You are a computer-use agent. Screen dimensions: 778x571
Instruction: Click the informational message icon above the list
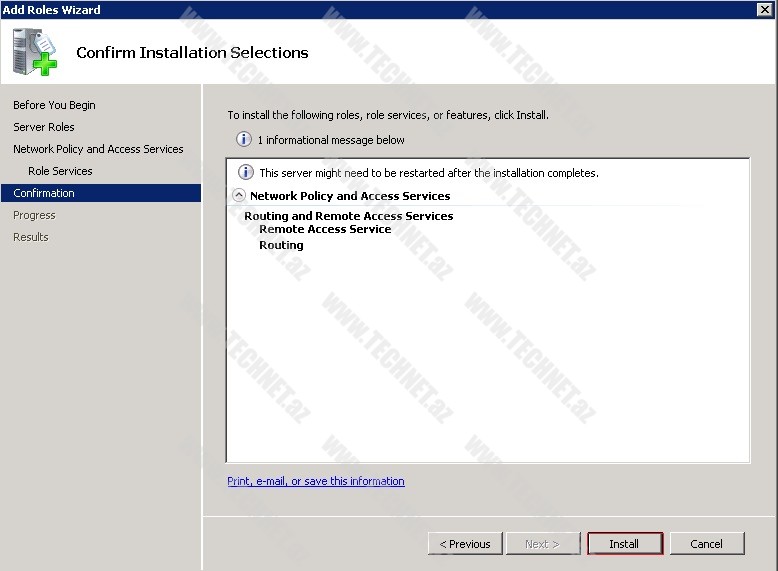tap(243, 140)
